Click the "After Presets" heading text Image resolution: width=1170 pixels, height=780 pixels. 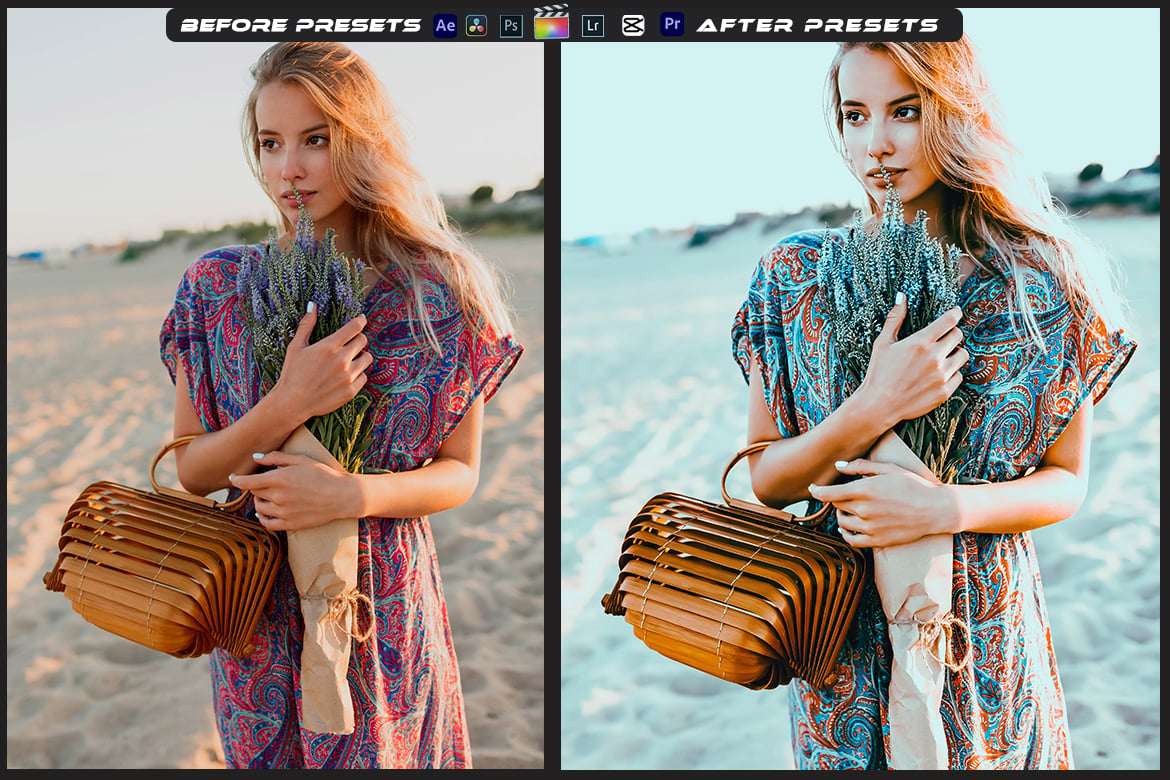[817, 25]
